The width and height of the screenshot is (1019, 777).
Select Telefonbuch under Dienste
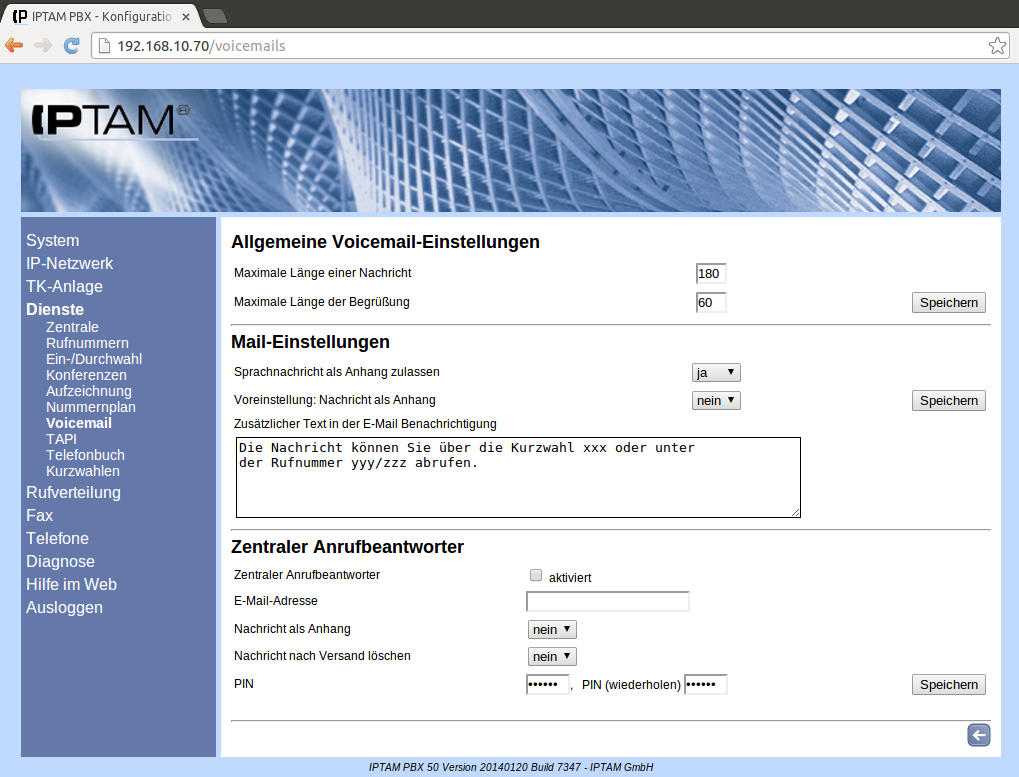click(85, 455)
